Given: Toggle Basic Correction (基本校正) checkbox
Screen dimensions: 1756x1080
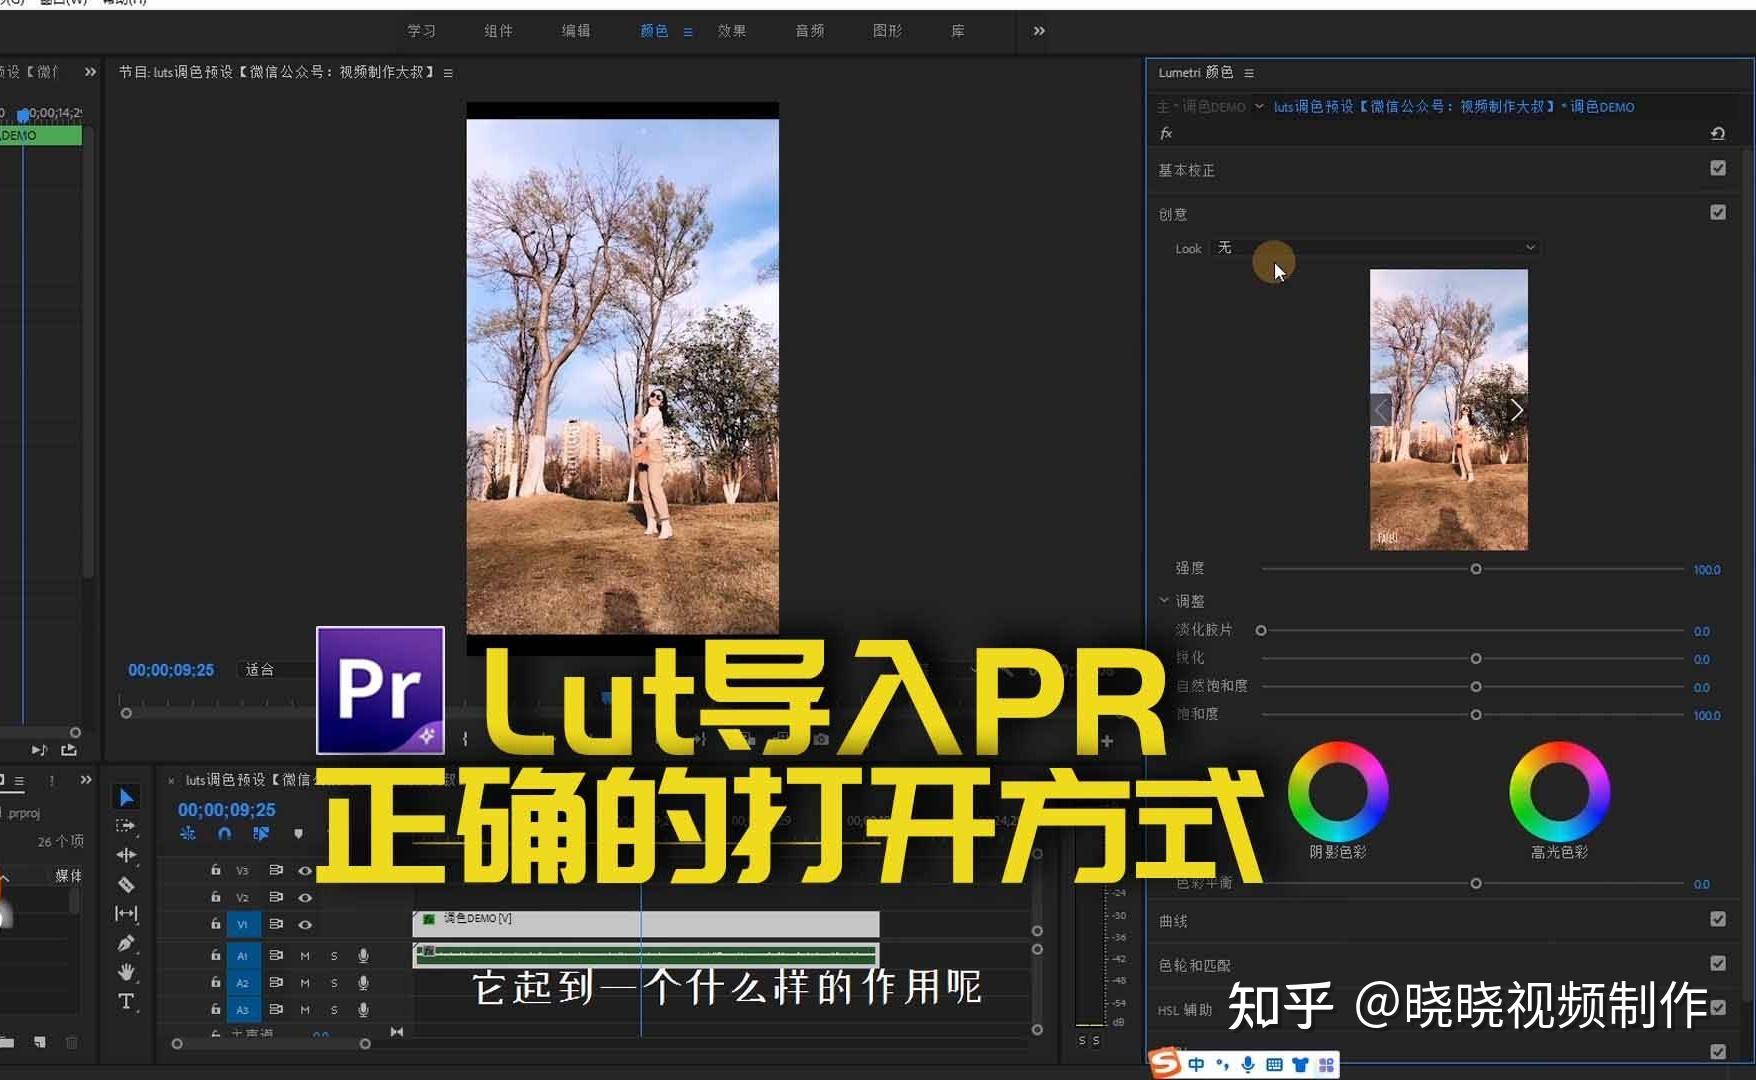Looking at the screenshot, I should tap(1717, 168).
